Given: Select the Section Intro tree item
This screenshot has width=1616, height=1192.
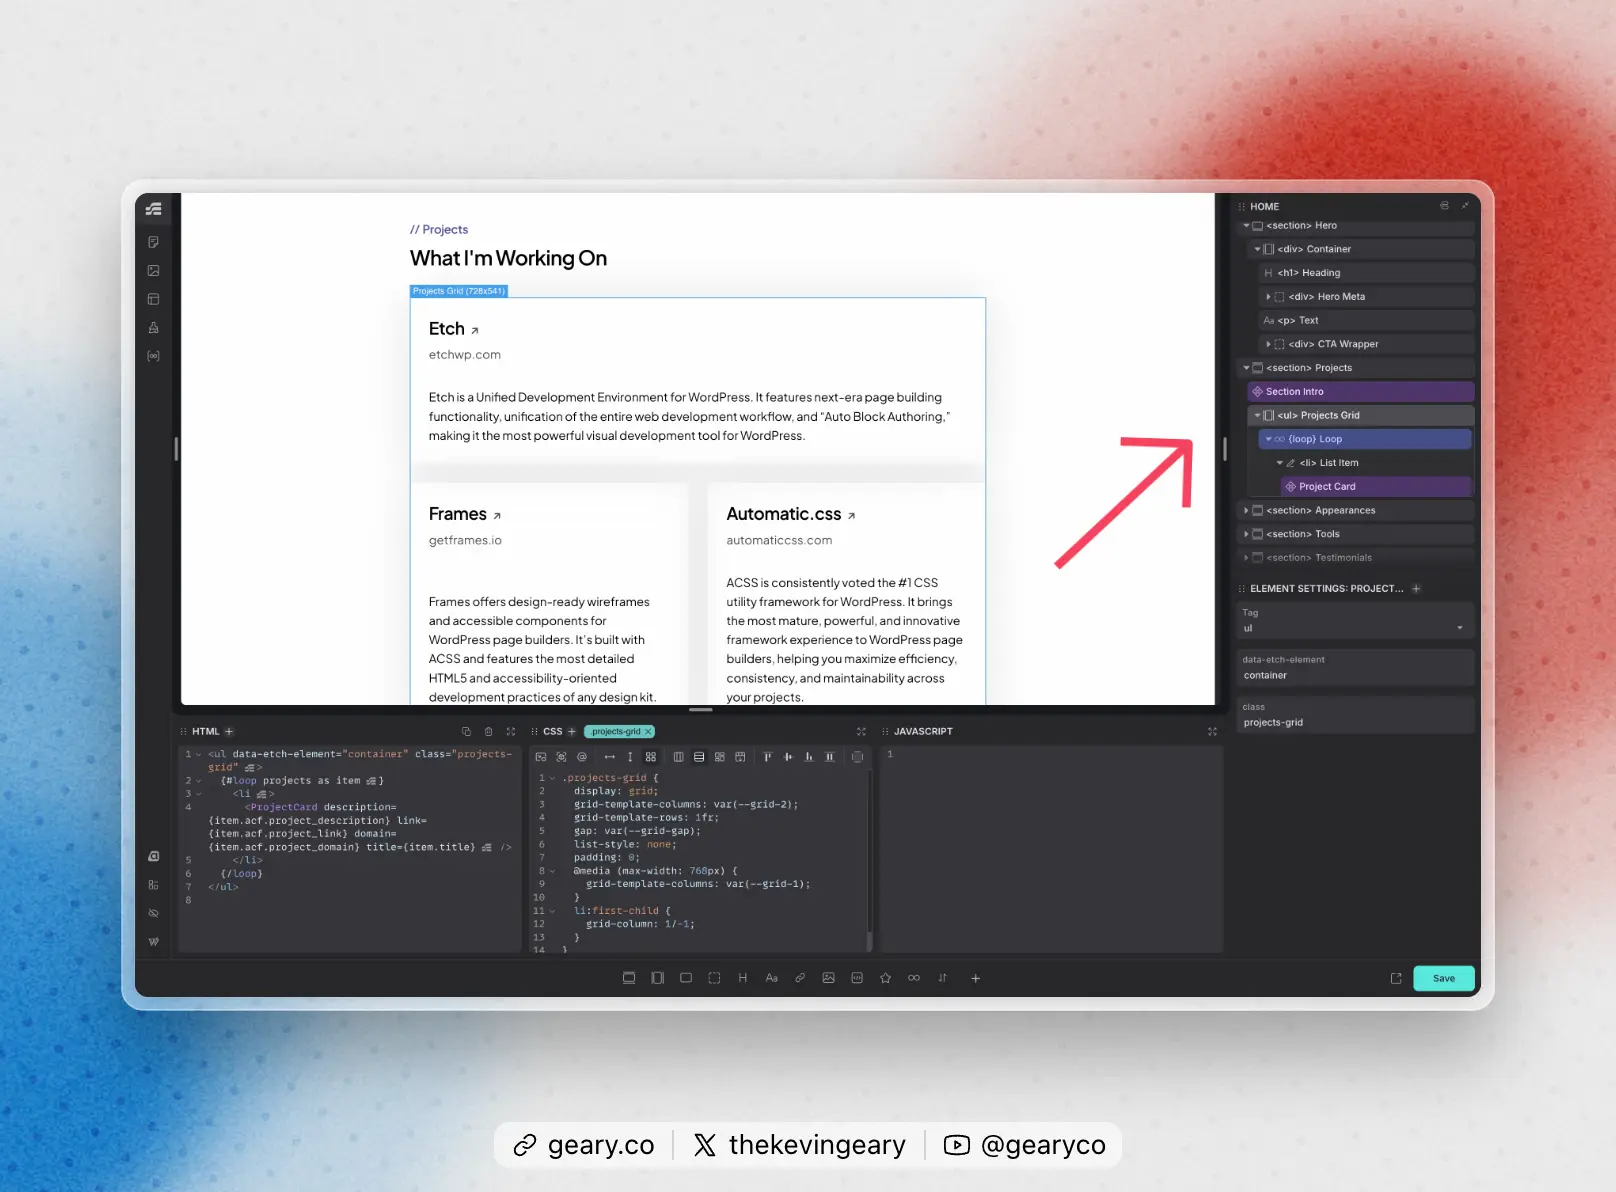Looking at the screenshot, I should coord(1295,392).
